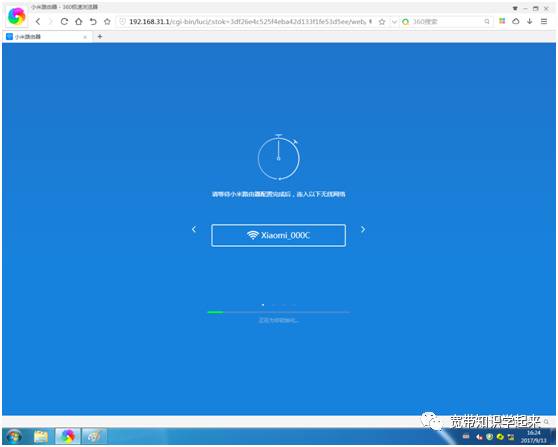The height and width of the screenshot is (447, 558).
Task: Maximize the browser window
Action: 536,8
